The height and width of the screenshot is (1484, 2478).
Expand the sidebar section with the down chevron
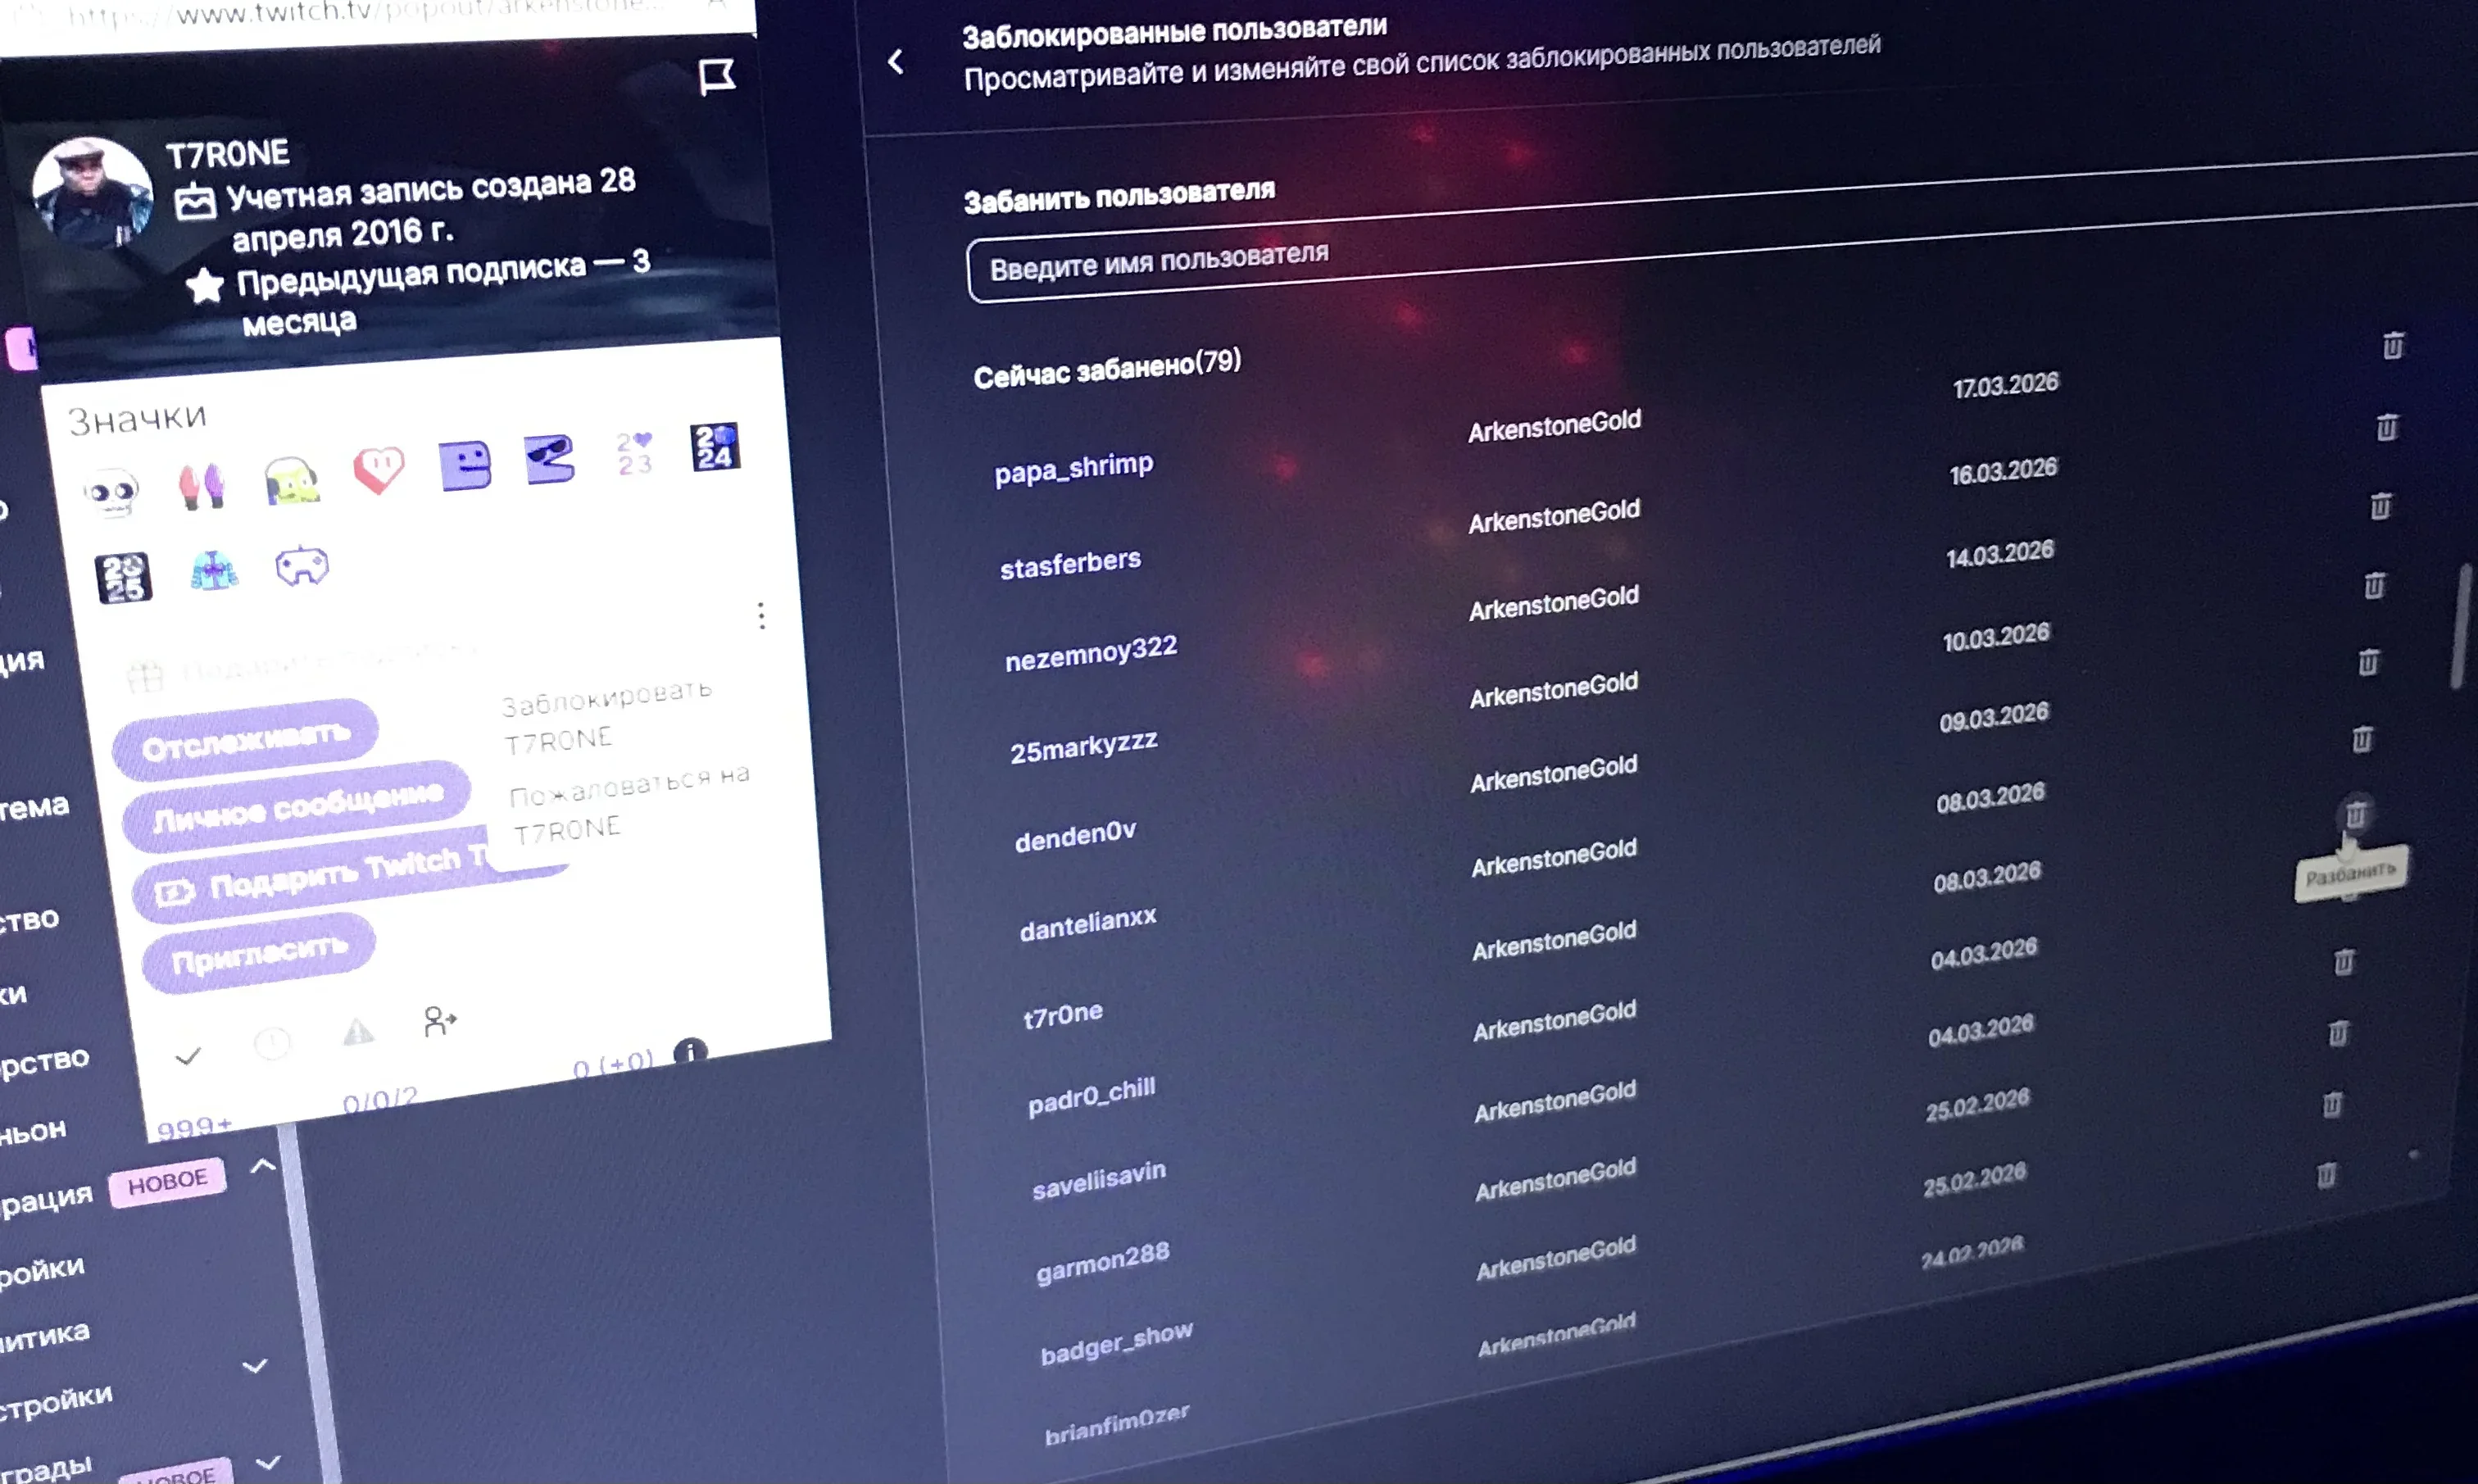[255, 1366]
